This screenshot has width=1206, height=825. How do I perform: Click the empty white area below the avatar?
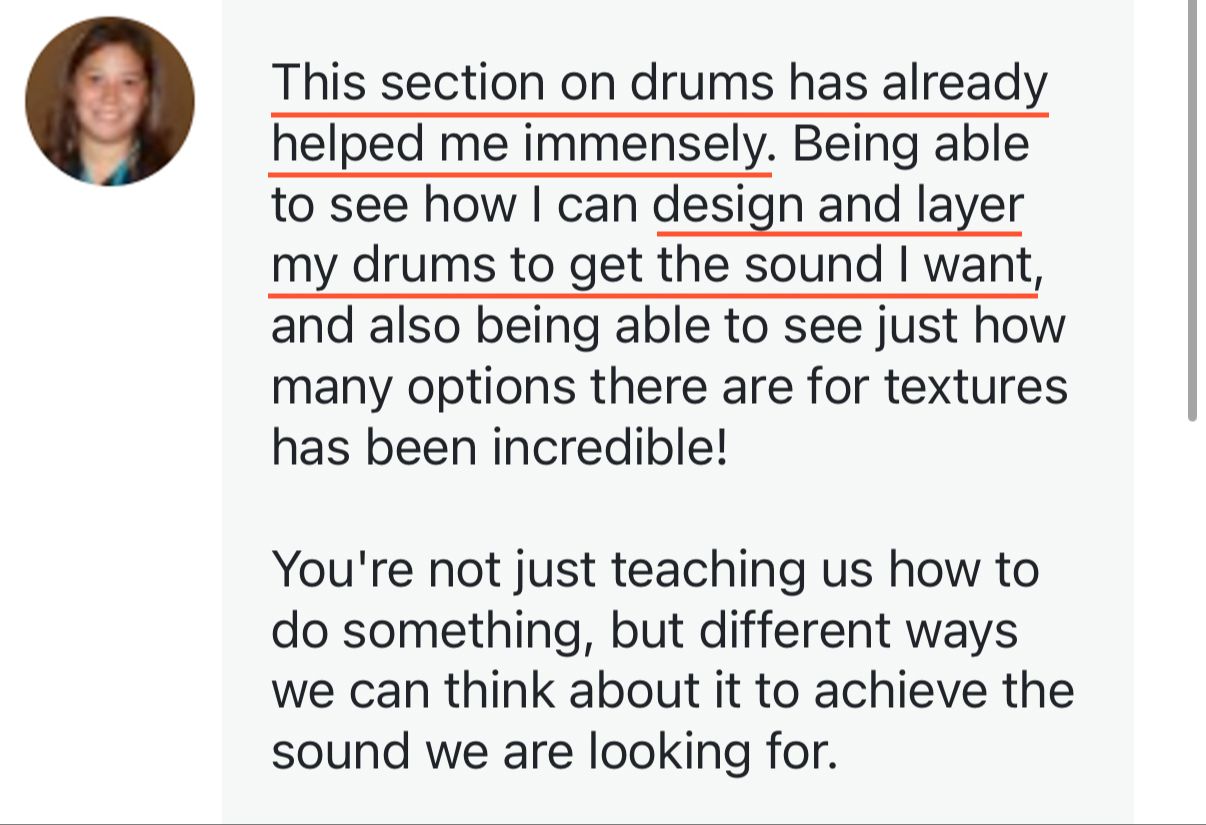point(110,500)
